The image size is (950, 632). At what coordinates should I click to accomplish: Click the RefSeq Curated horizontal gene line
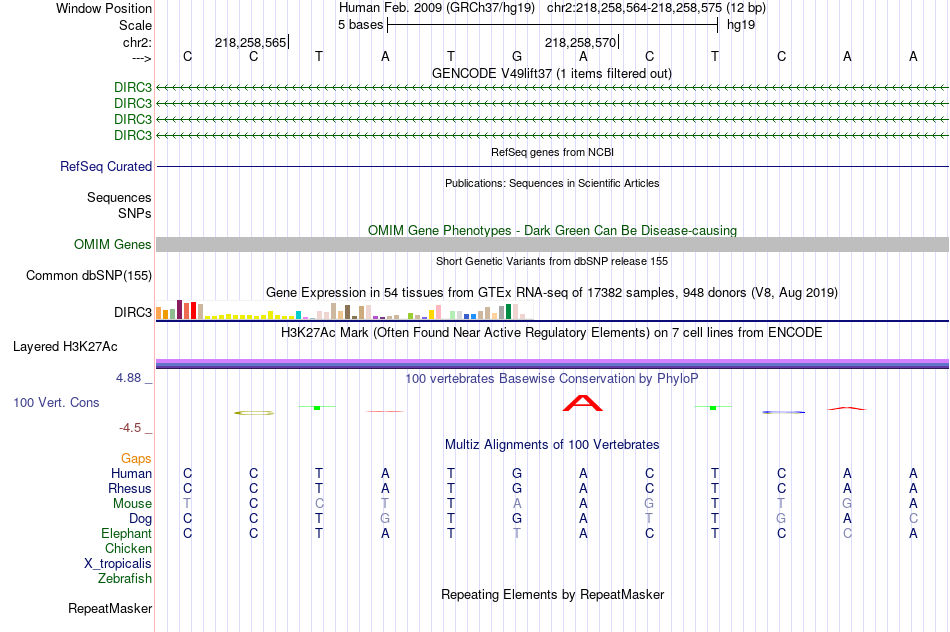pos(552,167)
